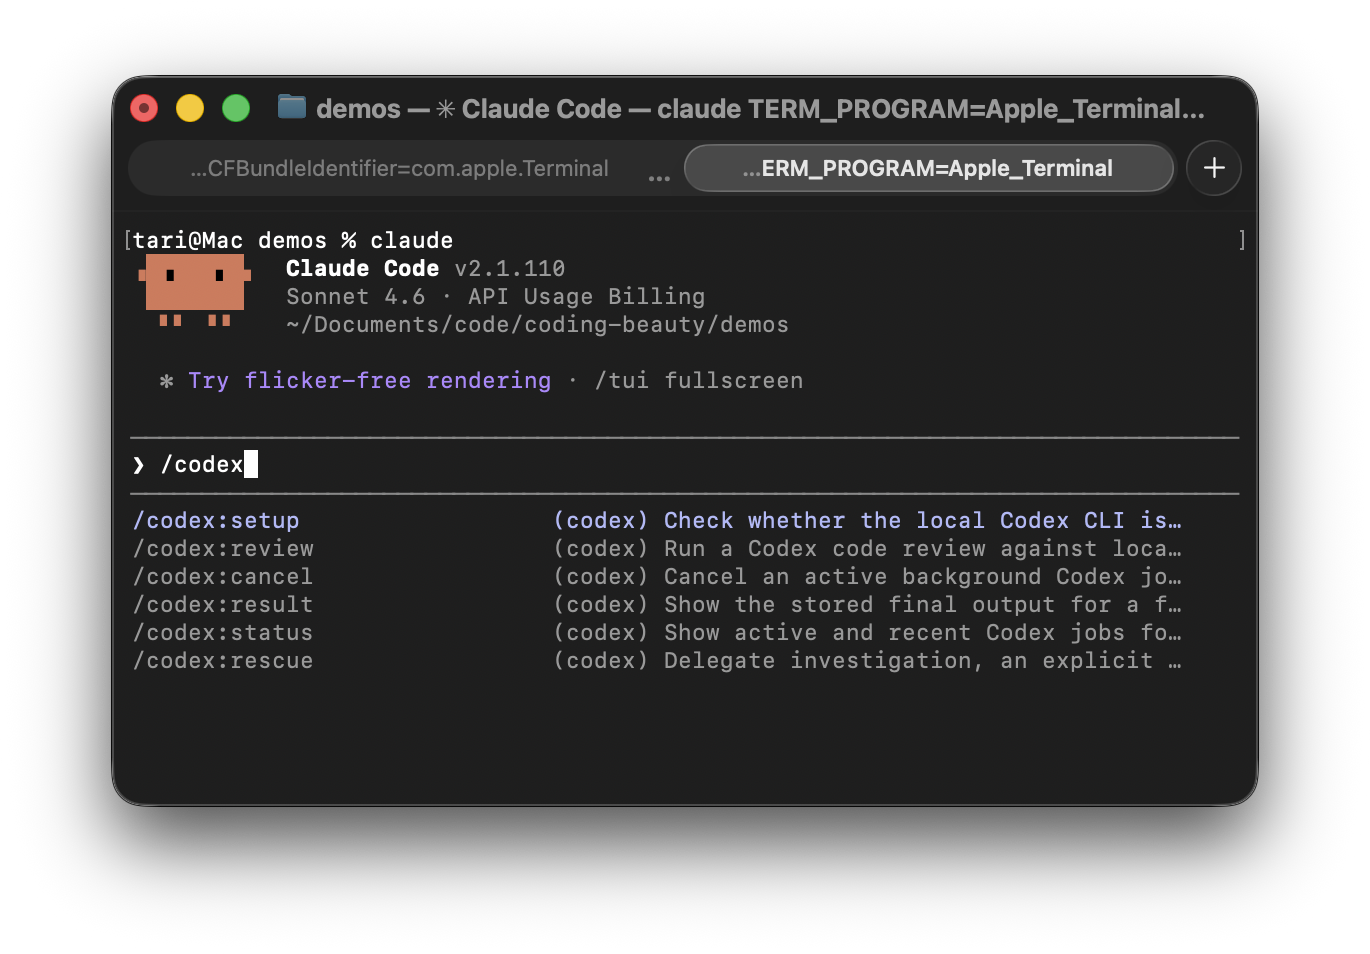Switch to the CFBundleIdentifier terminal tab
The image size is (1370, 954).
pos(399,169)
